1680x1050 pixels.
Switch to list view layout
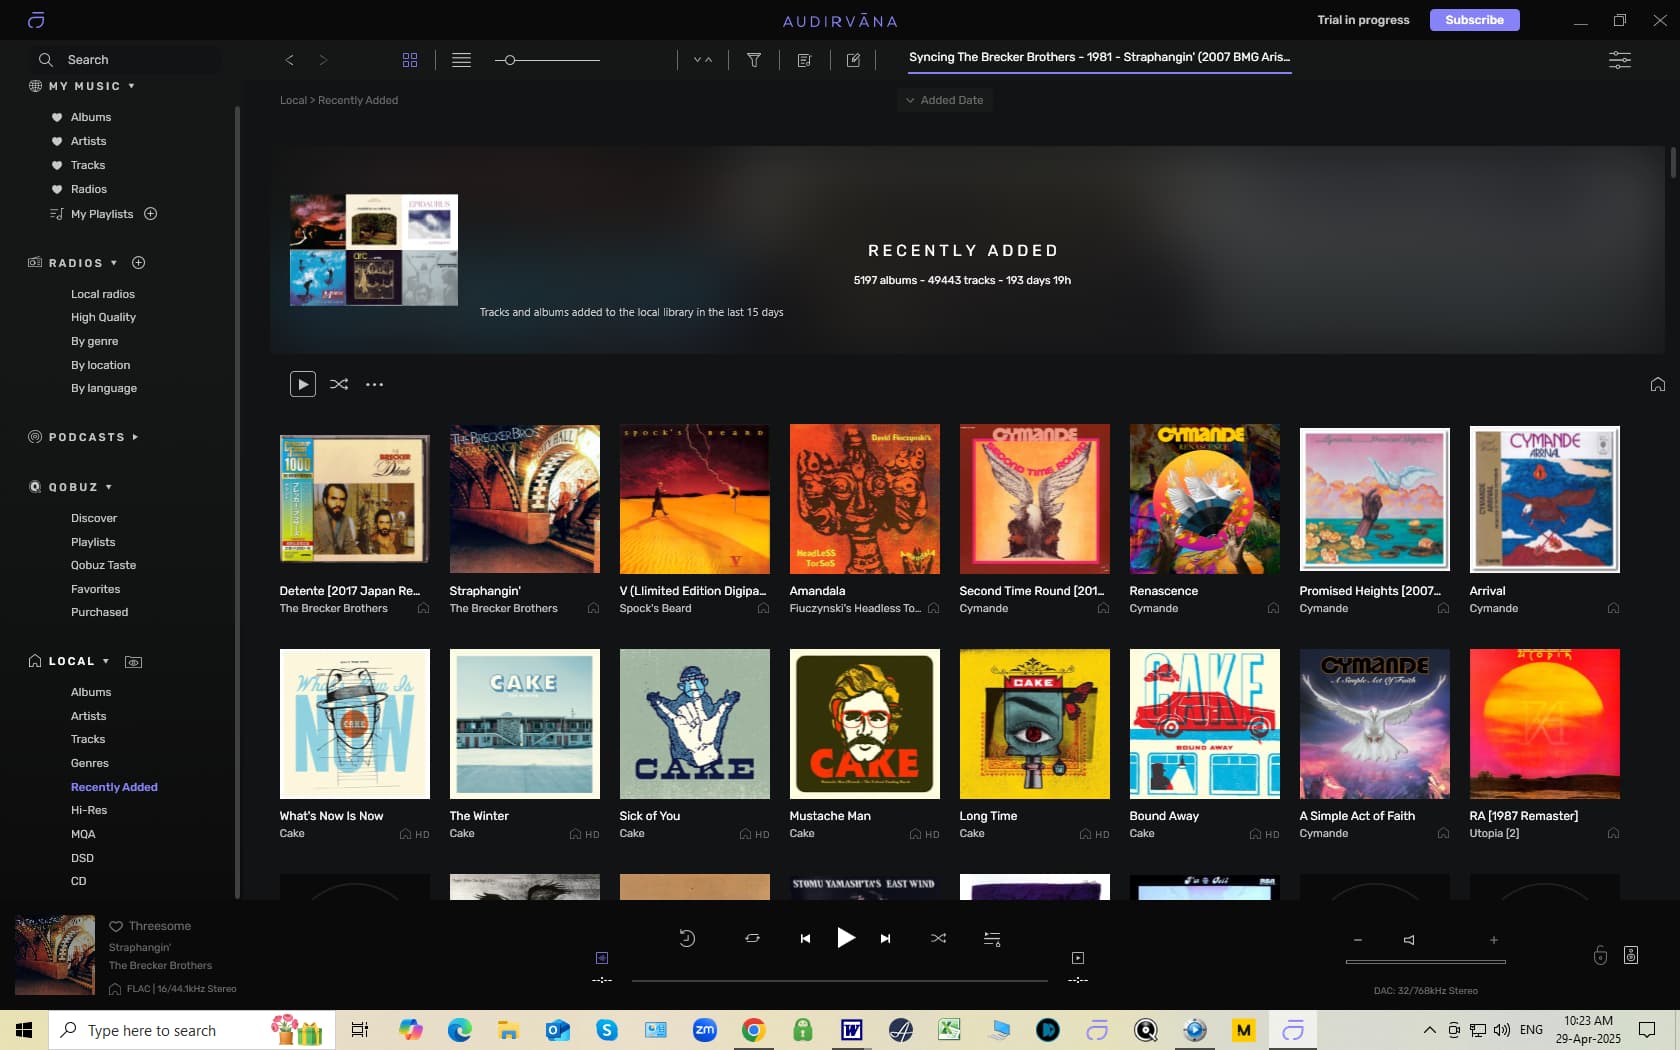461,60
